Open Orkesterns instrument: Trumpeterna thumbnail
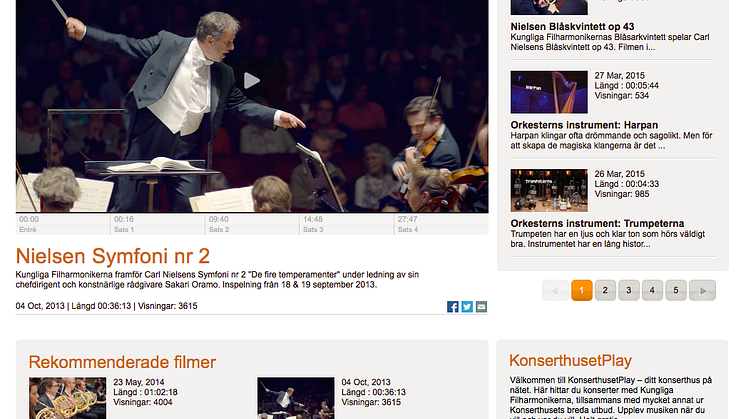The width and height of the screenshot is (746, 419). [x=549, y=191]
